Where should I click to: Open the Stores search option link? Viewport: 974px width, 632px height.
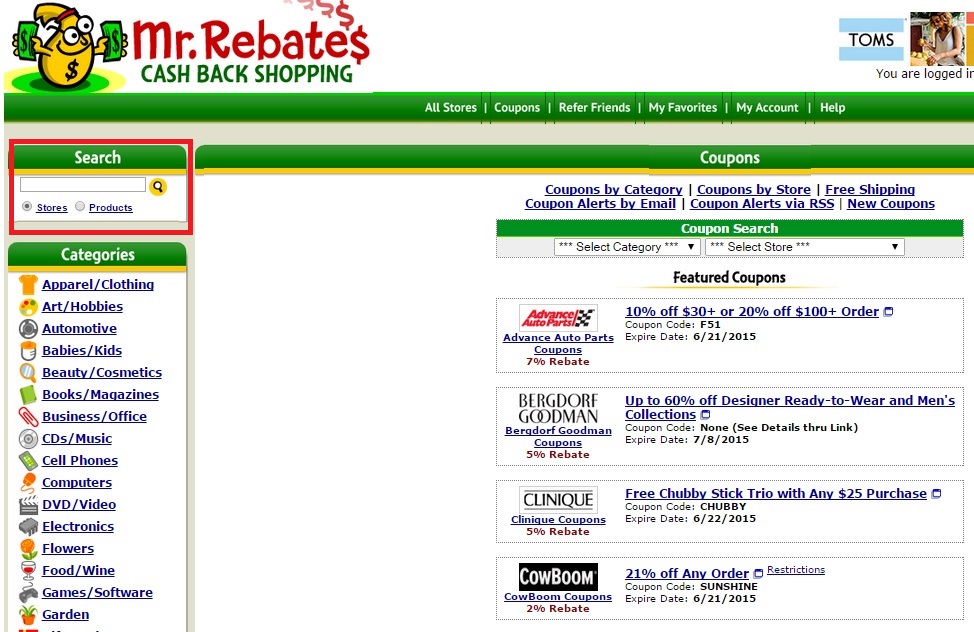[52, 208]
